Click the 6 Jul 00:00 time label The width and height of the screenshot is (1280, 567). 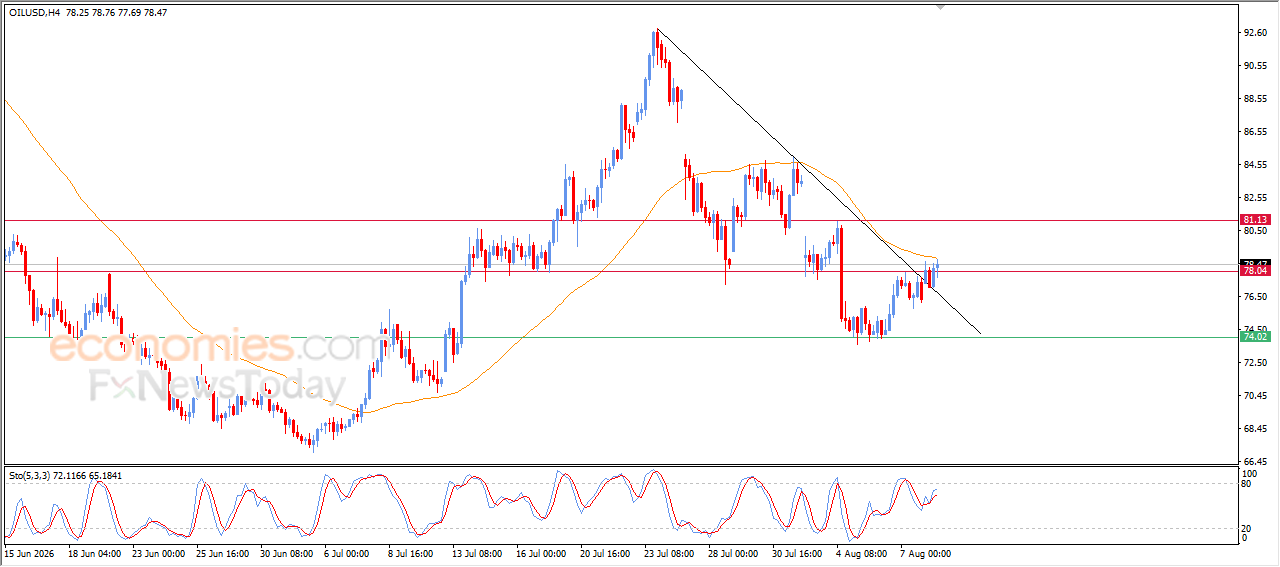(x=345, y=552)
